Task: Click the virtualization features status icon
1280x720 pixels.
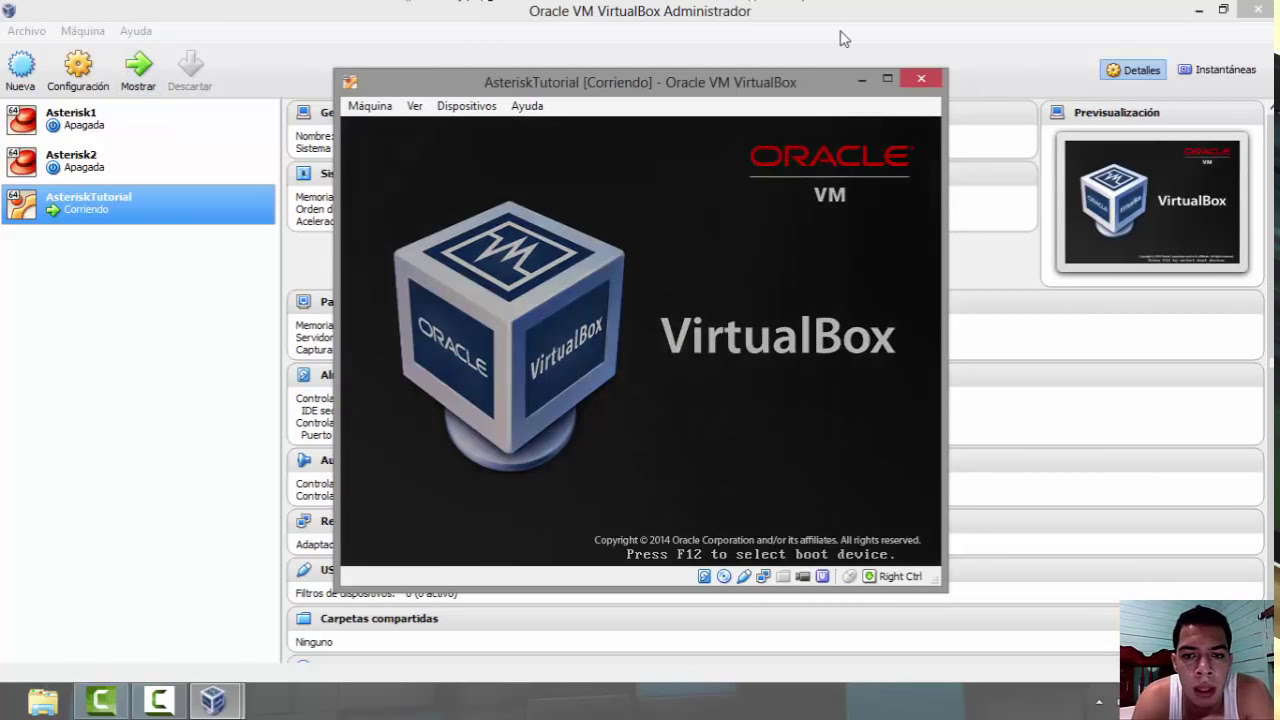Action: tap(822, 576)
